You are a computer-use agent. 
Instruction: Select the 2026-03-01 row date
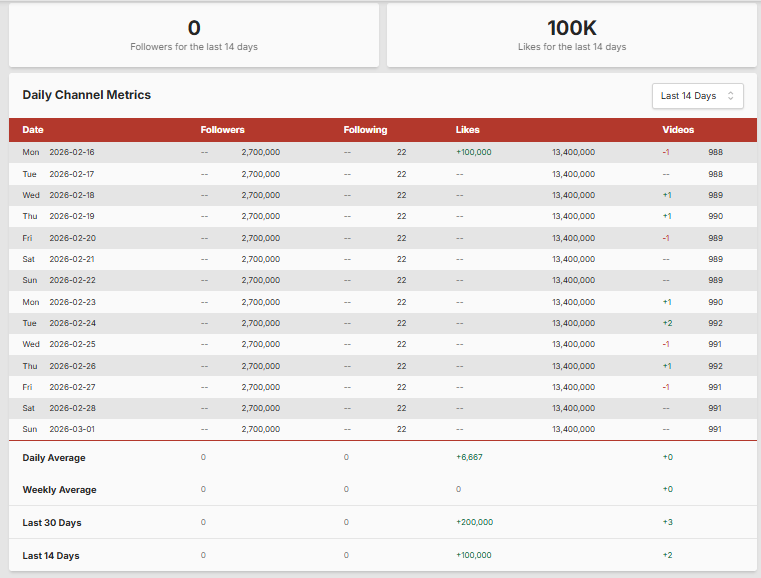(72, 429)
